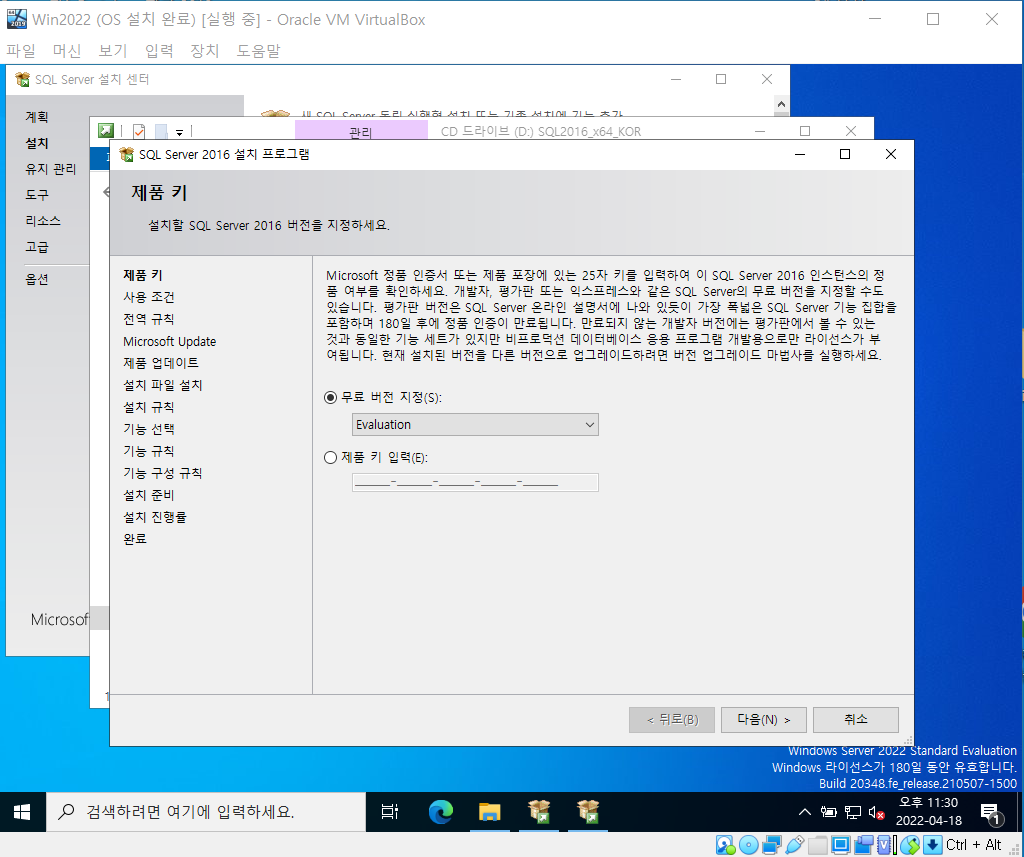
Task: Select 고급 in SQL Server 설치 센터
Action: 37,247
